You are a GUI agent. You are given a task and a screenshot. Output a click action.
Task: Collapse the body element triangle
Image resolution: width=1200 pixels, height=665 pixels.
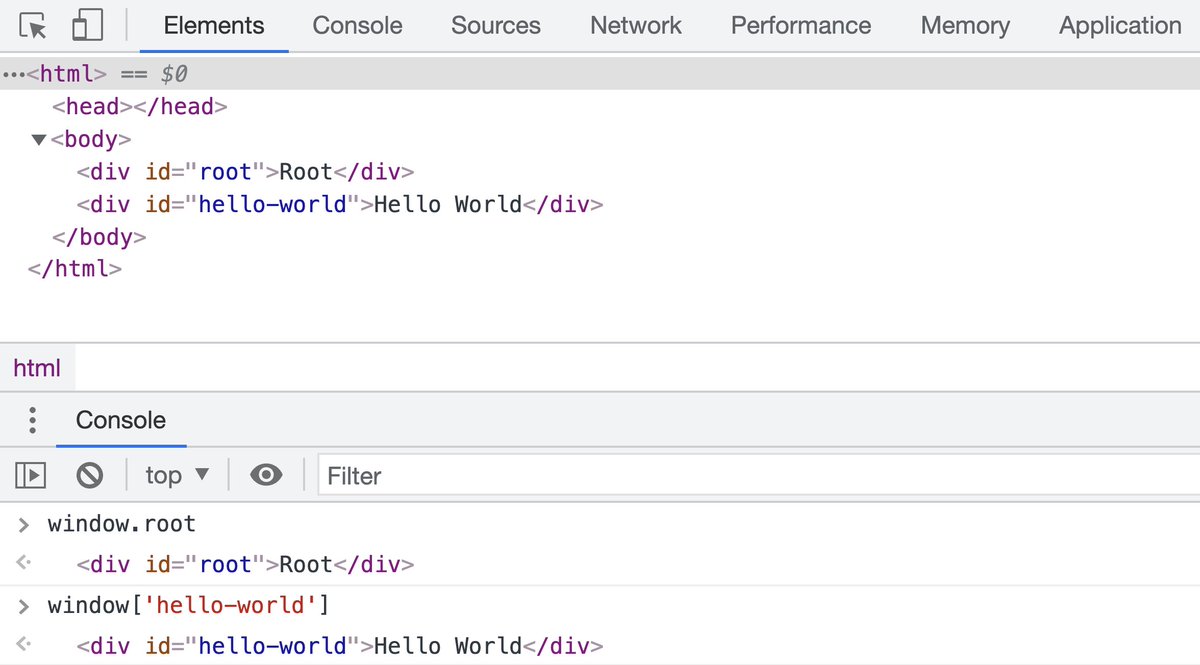coord(39,140)
